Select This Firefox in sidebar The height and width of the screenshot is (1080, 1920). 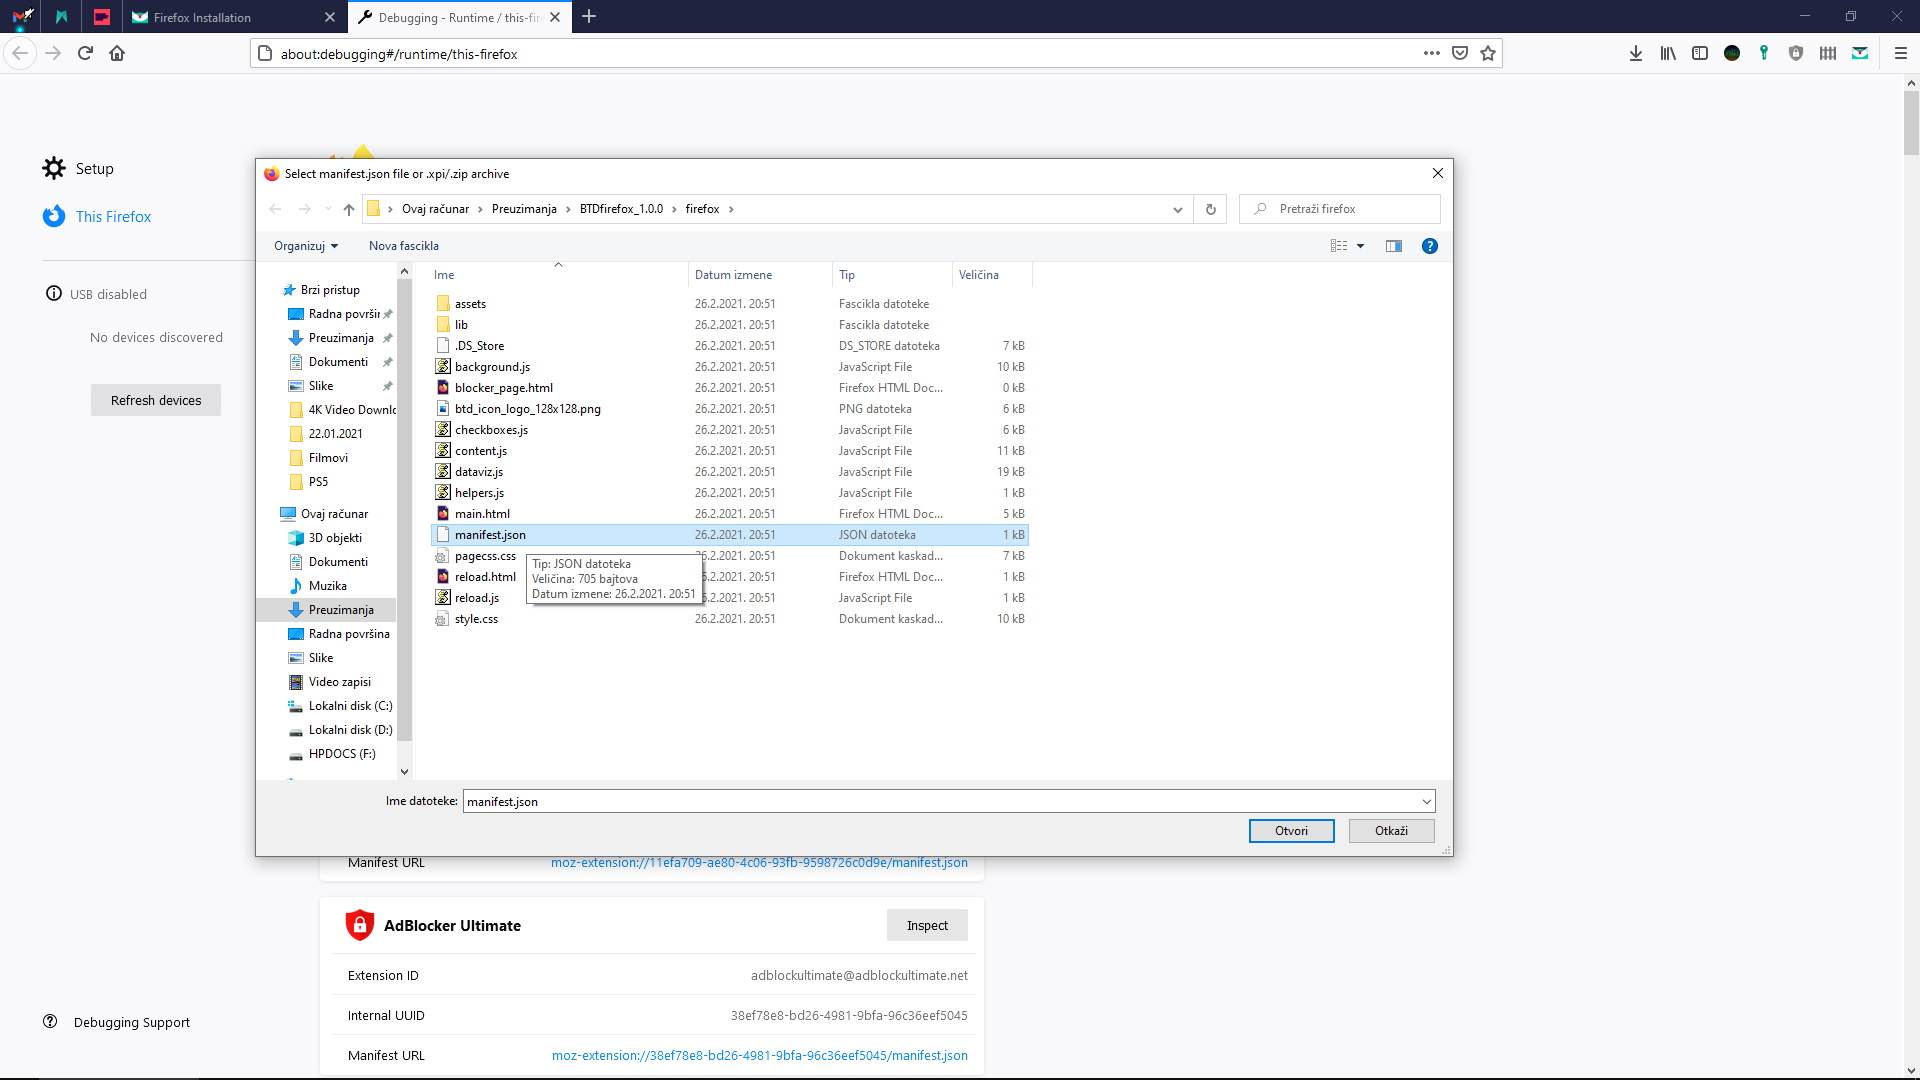pos(113,217)
